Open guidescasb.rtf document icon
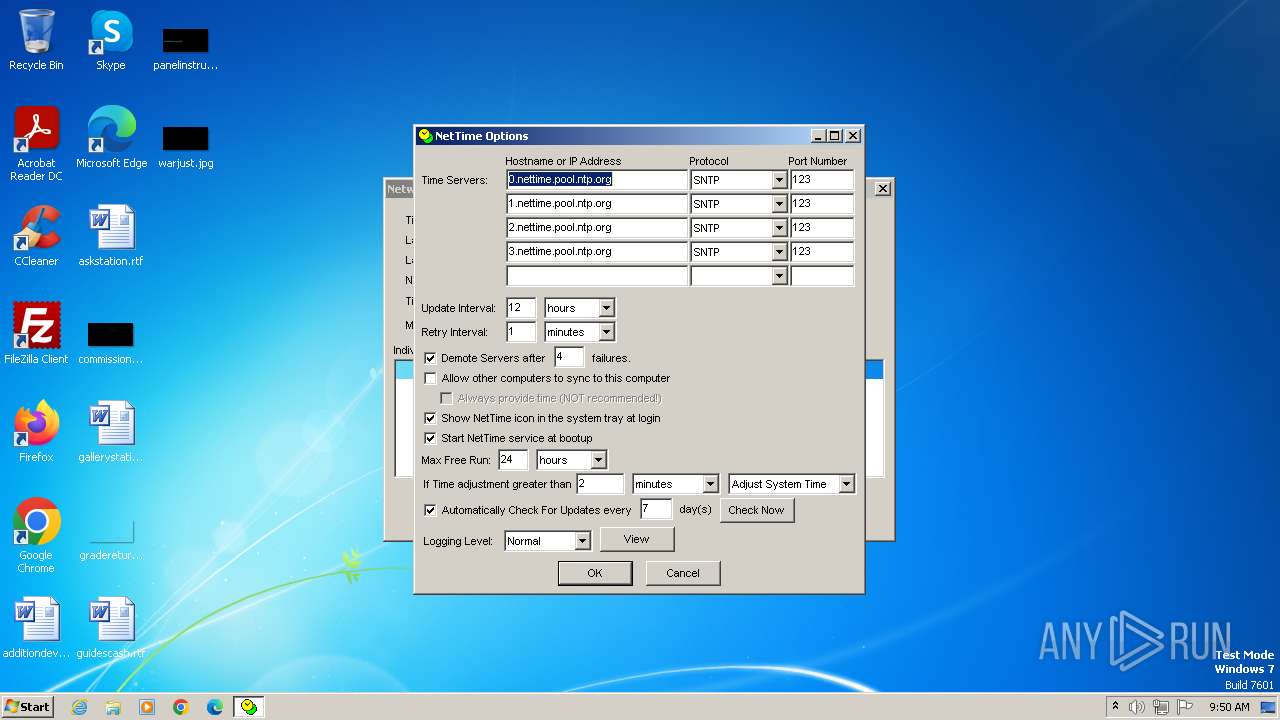The height and width of the screenshot is (720, 1280). (111, 628)
